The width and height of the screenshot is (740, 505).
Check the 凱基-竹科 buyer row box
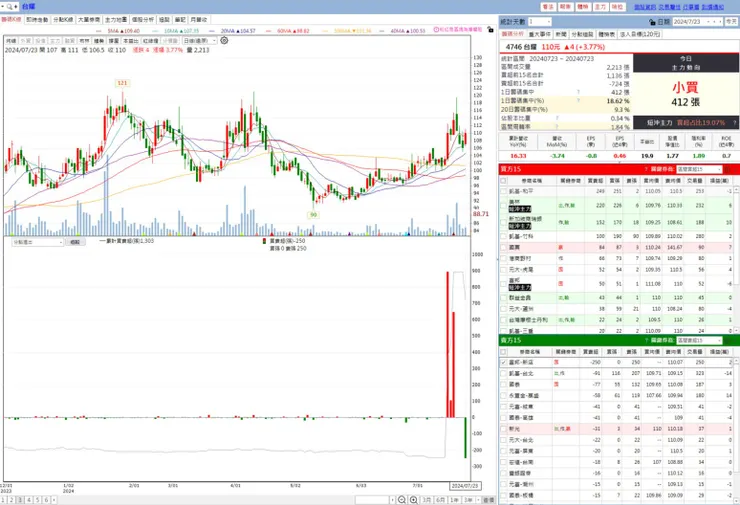[x=504, y=236]
